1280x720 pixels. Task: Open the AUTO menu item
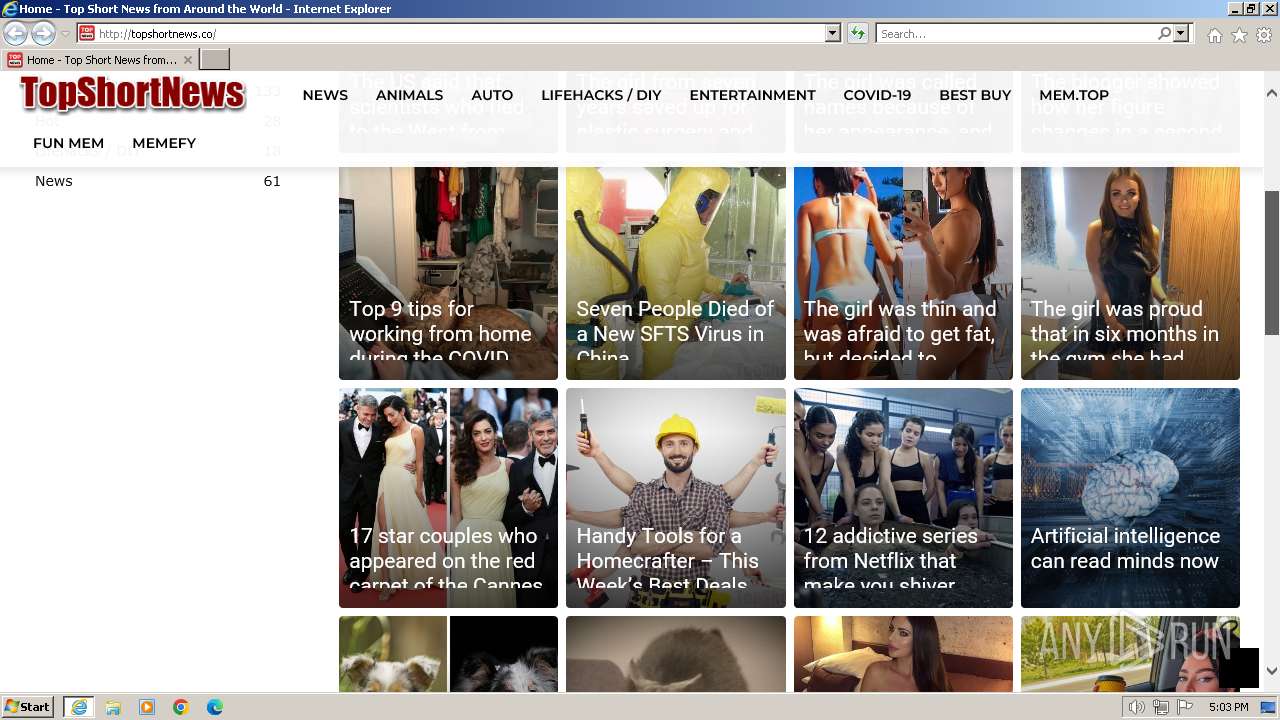coord(492,95)
